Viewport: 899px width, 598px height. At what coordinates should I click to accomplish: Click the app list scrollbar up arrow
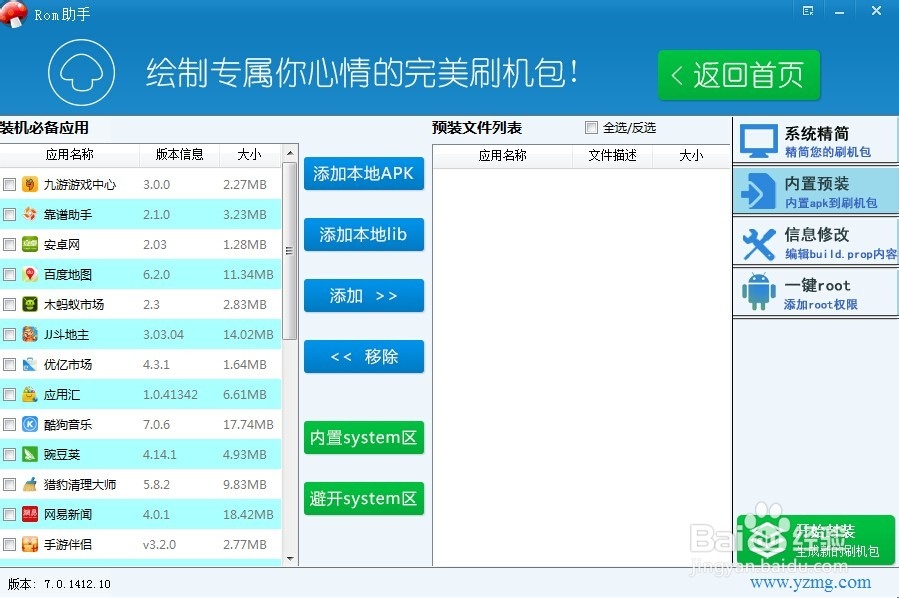click(290, 153)
